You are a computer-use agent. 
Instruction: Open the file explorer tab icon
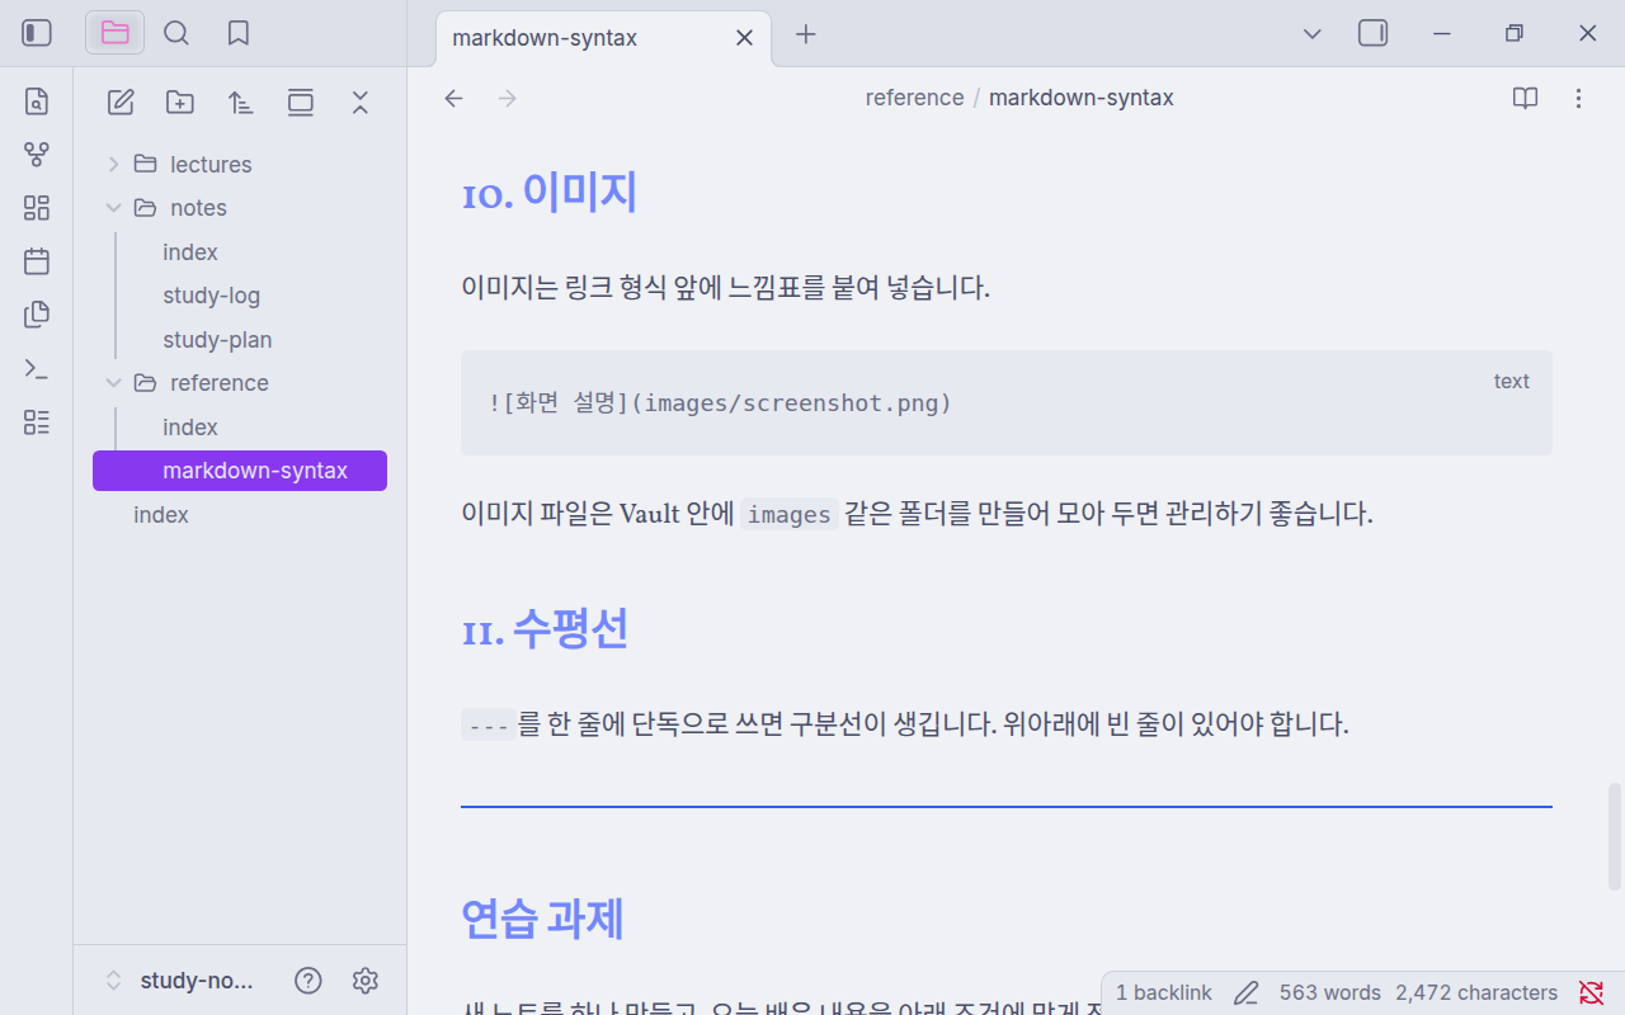coord(115,33)
